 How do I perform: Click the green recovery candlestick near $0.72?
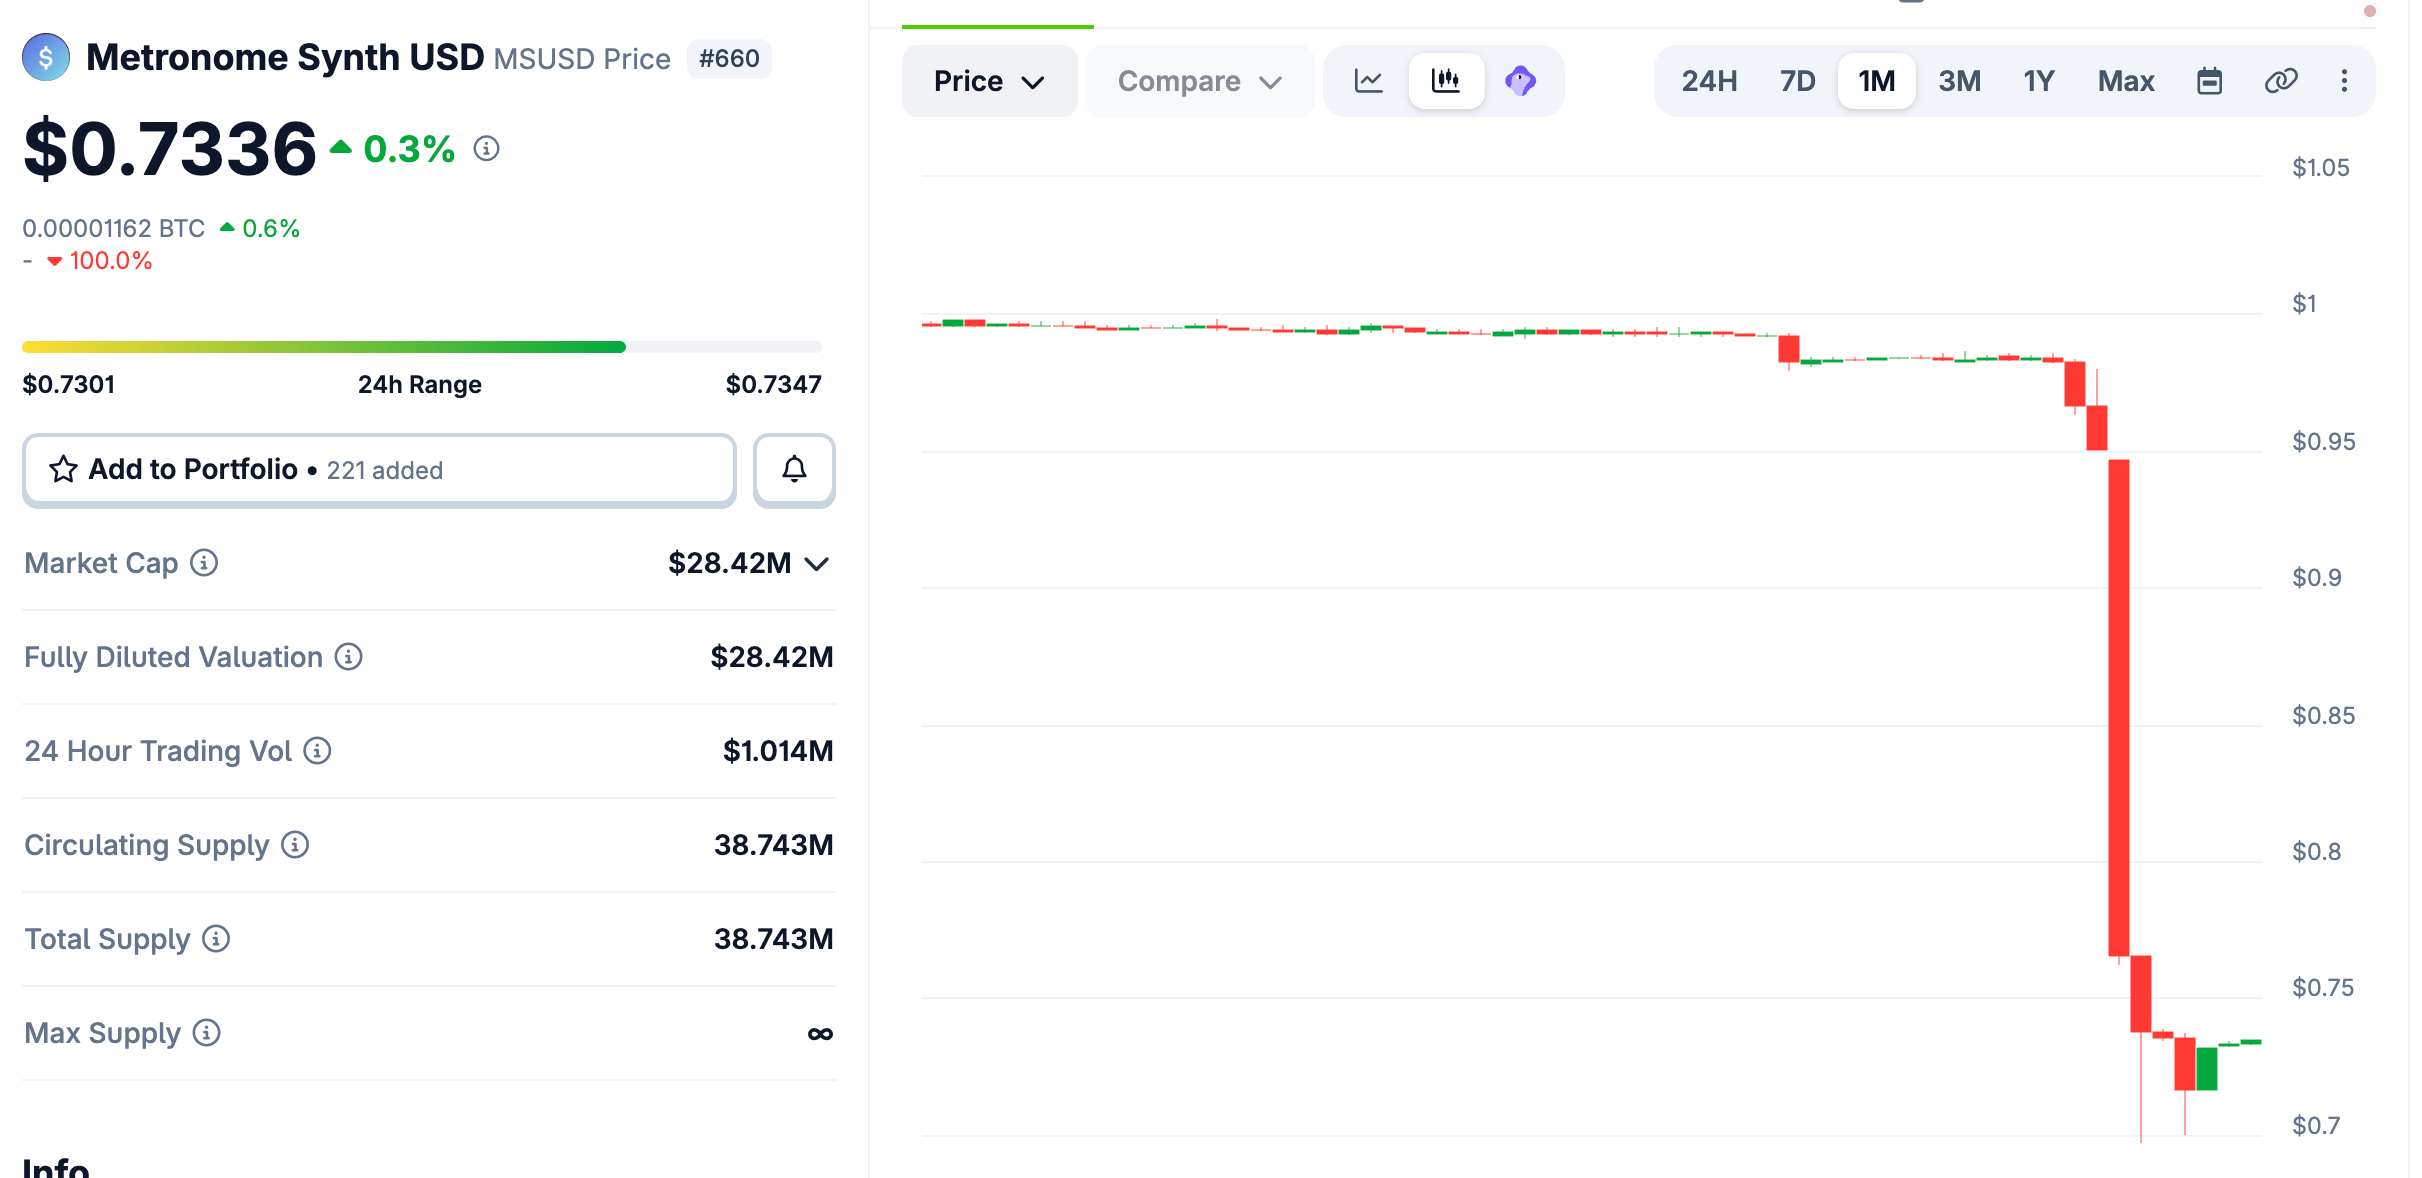point(2207,1068)
